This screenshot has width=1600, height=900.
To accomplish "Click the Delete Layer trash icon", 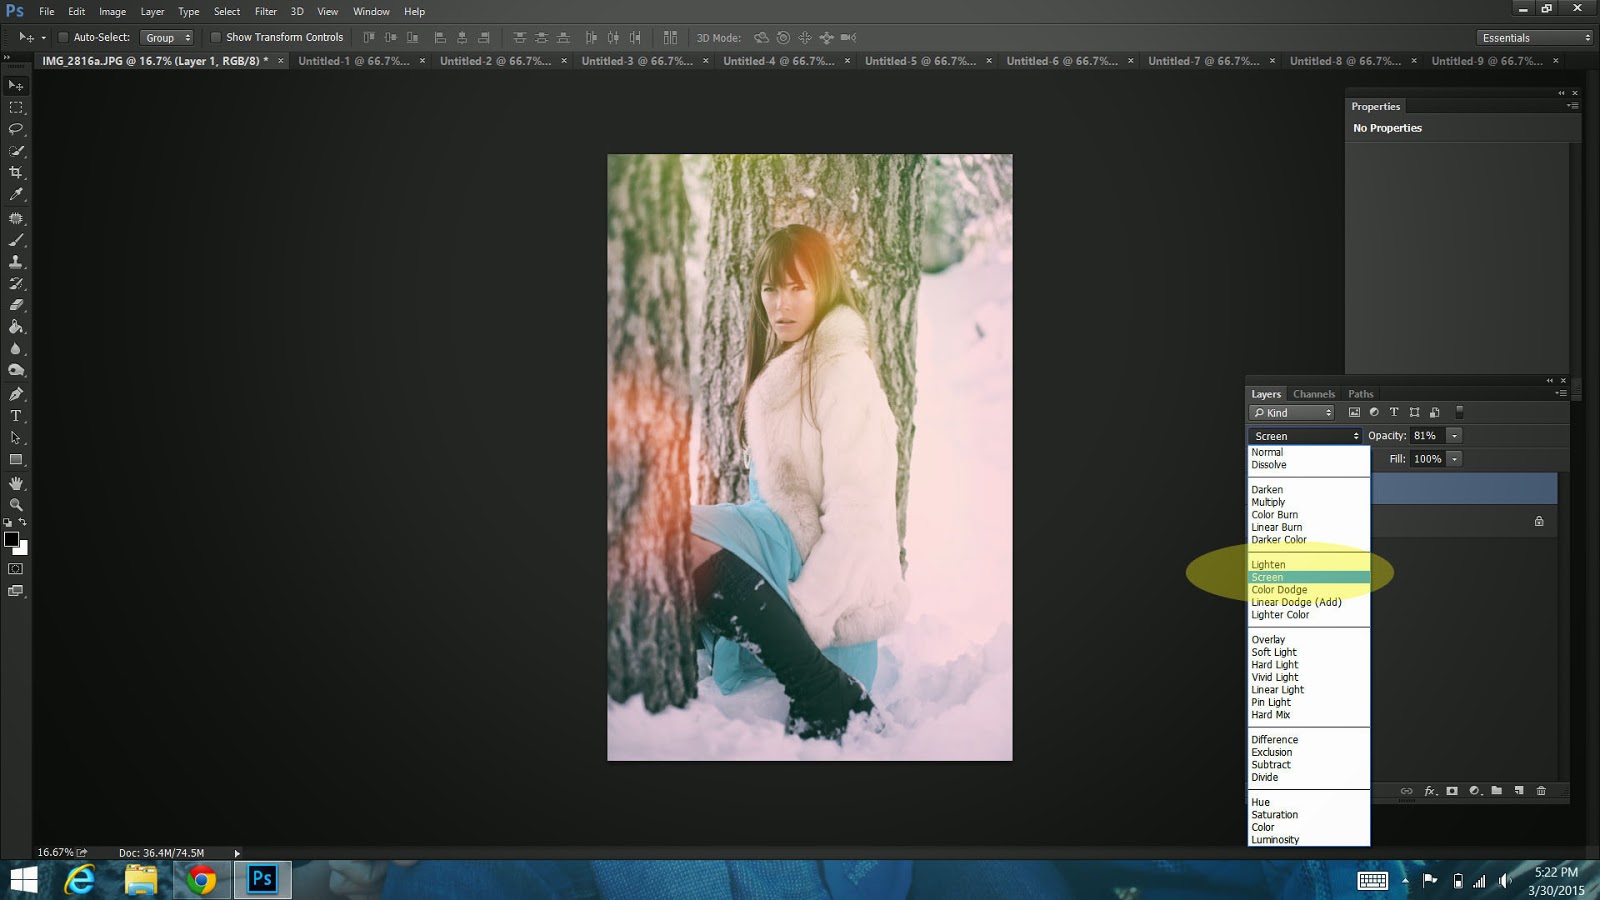I will click(x=1541, y=791).
